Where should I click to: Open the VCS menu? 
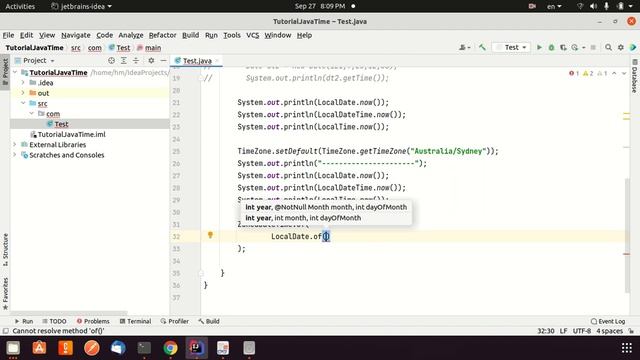coord(253,35)
